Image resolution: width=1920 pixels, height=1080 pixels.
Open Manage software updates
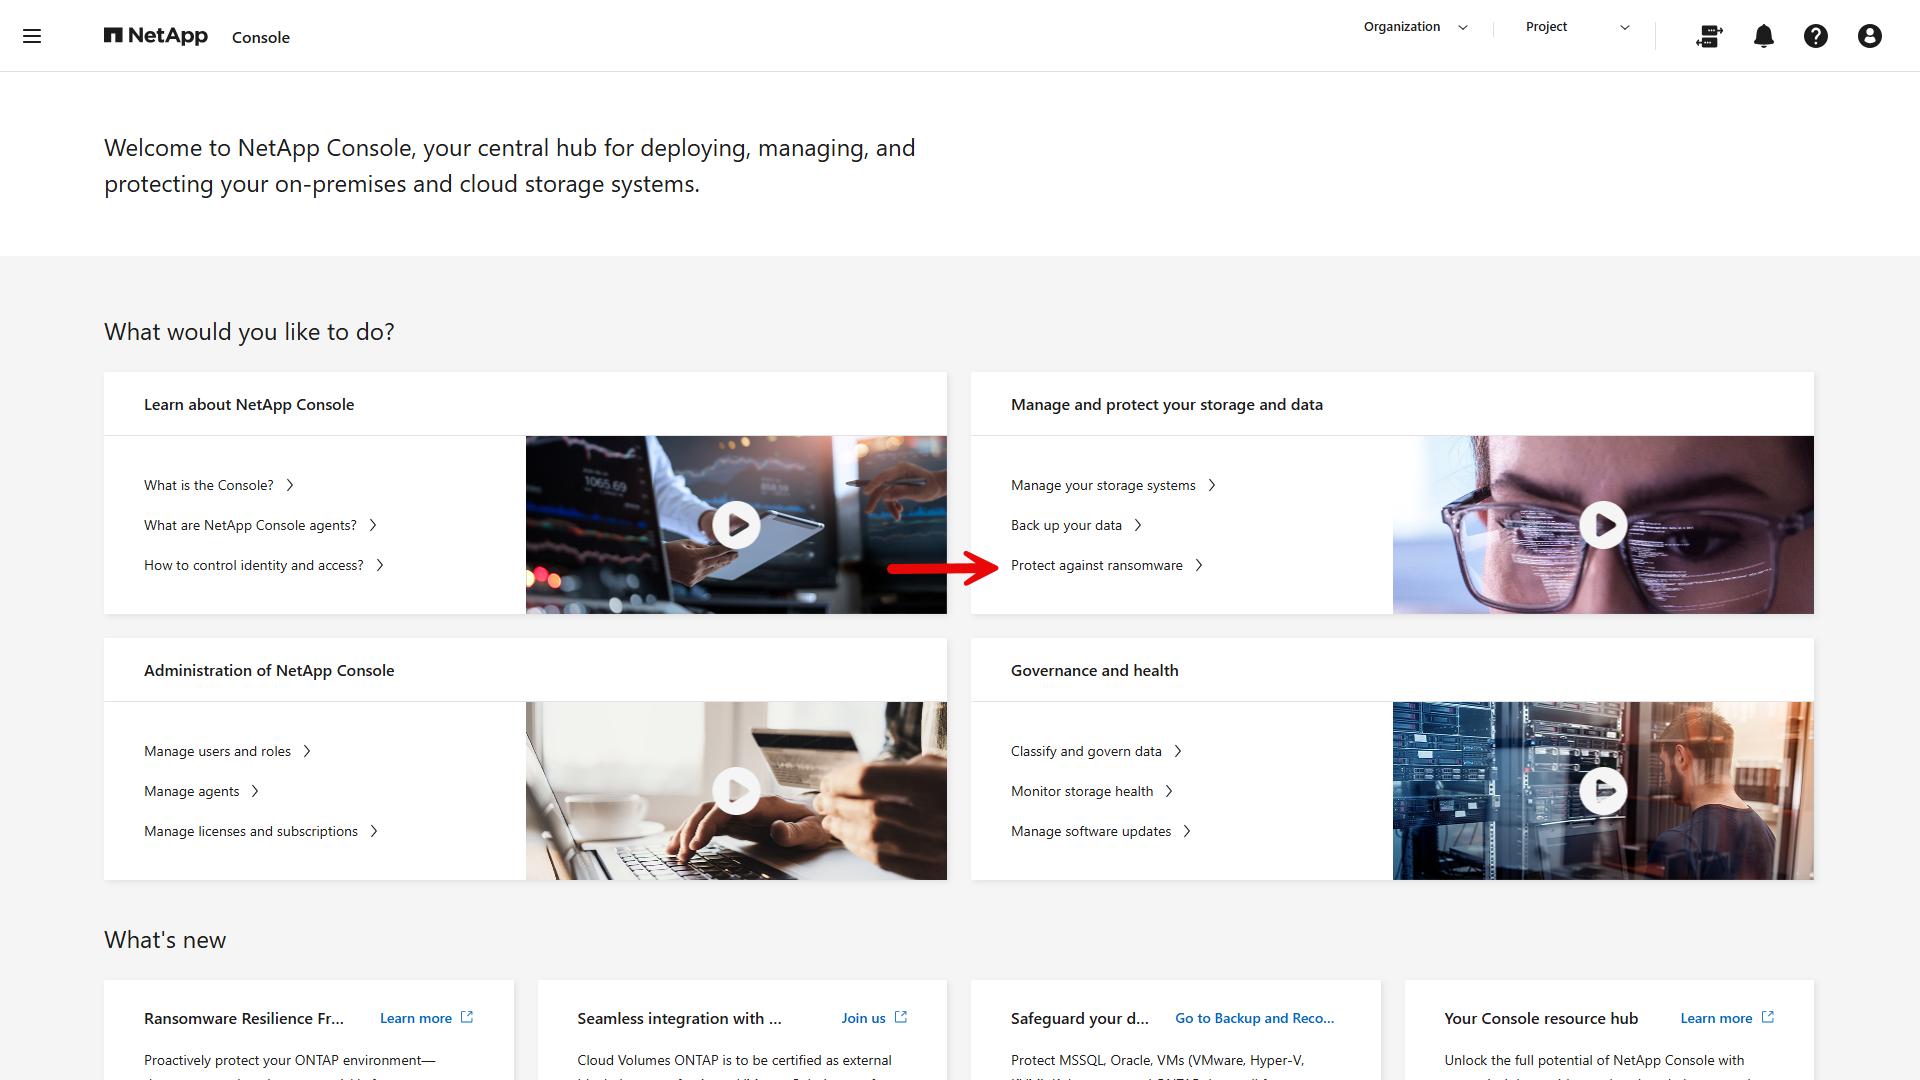click(1101, 831)
